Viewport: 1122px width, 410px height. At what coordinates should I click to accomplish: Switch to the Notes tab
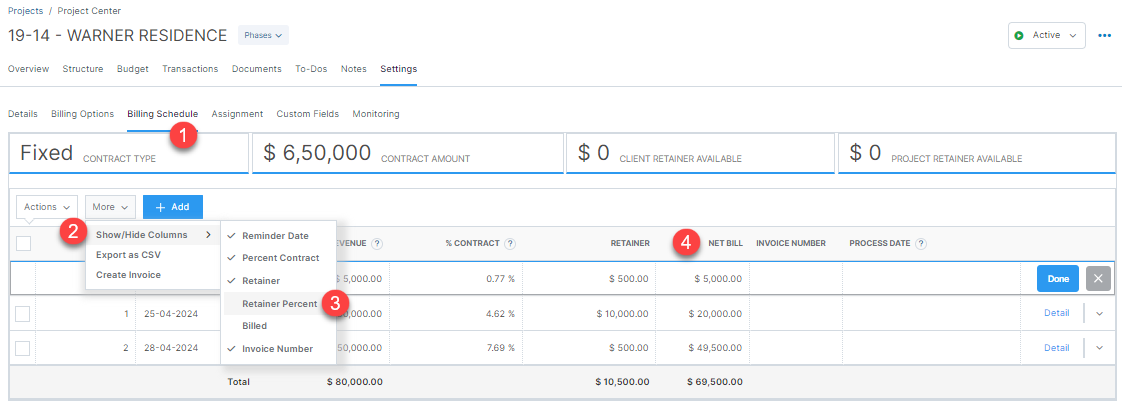(x=353, y=69)
